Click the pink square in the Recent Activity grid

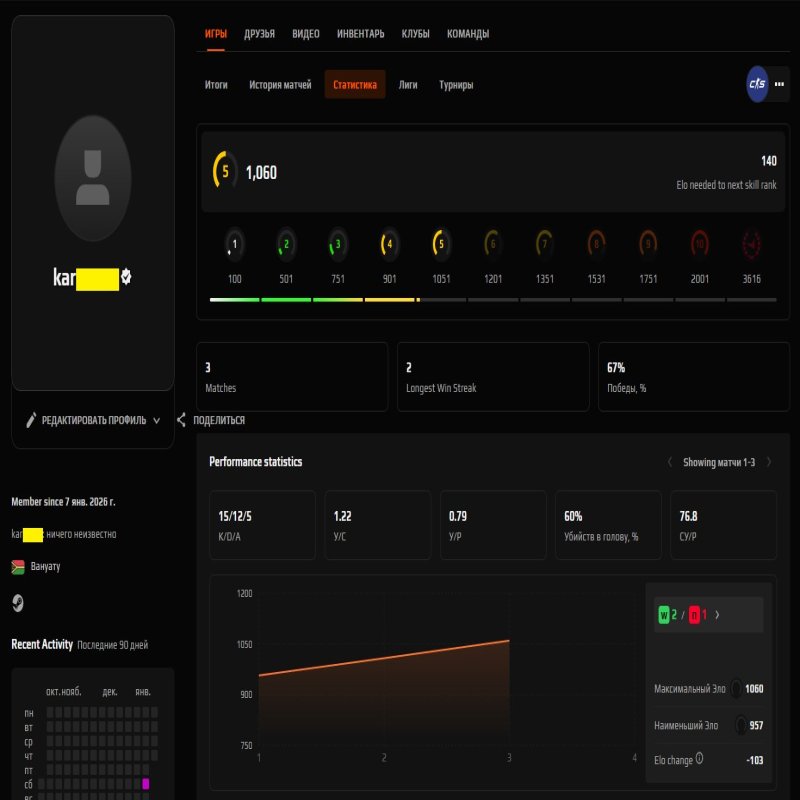pos(146,784)
